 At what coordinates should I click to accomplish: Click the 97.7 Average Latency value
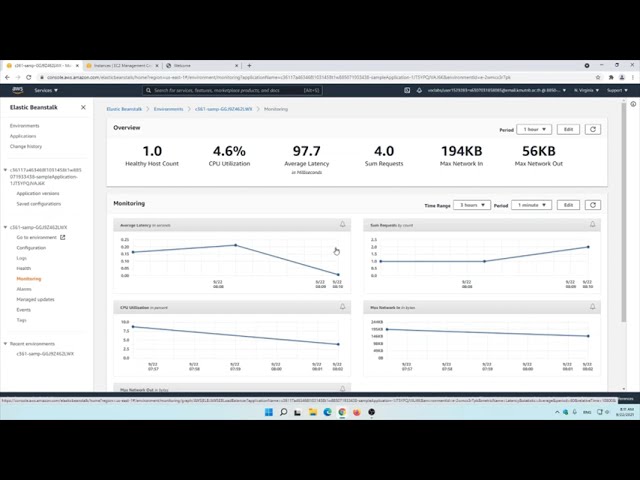(307, 151)
